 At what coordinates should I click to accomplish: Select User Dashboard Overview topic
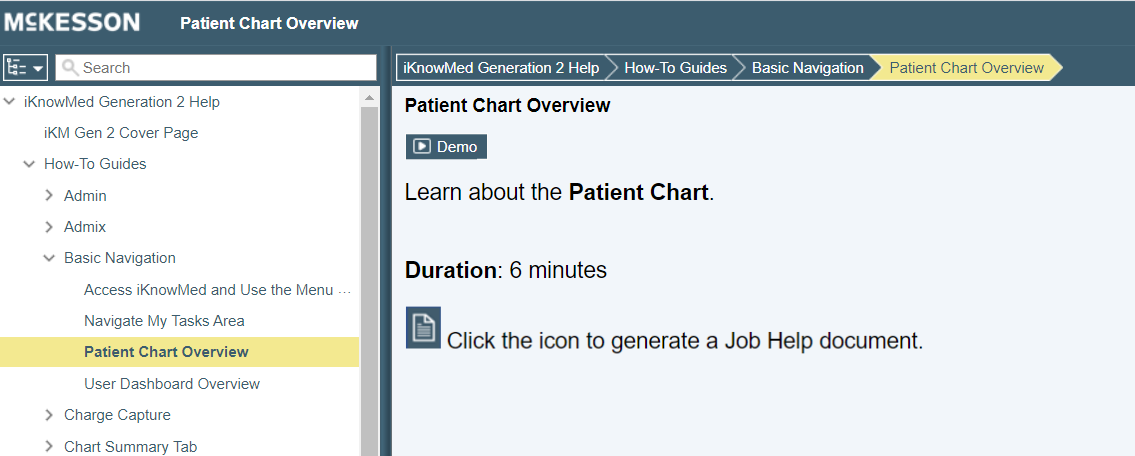point(172,384)
